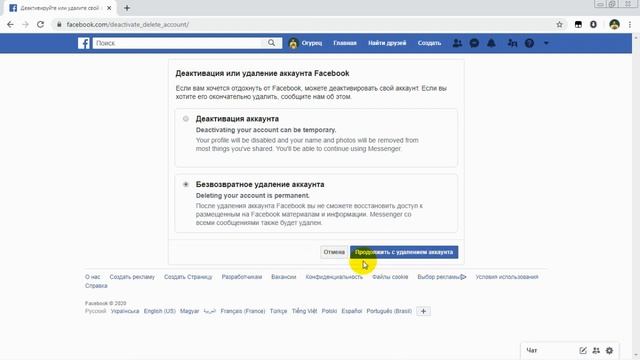
Task: Click the browser back arrow
Action: (10, 24)
